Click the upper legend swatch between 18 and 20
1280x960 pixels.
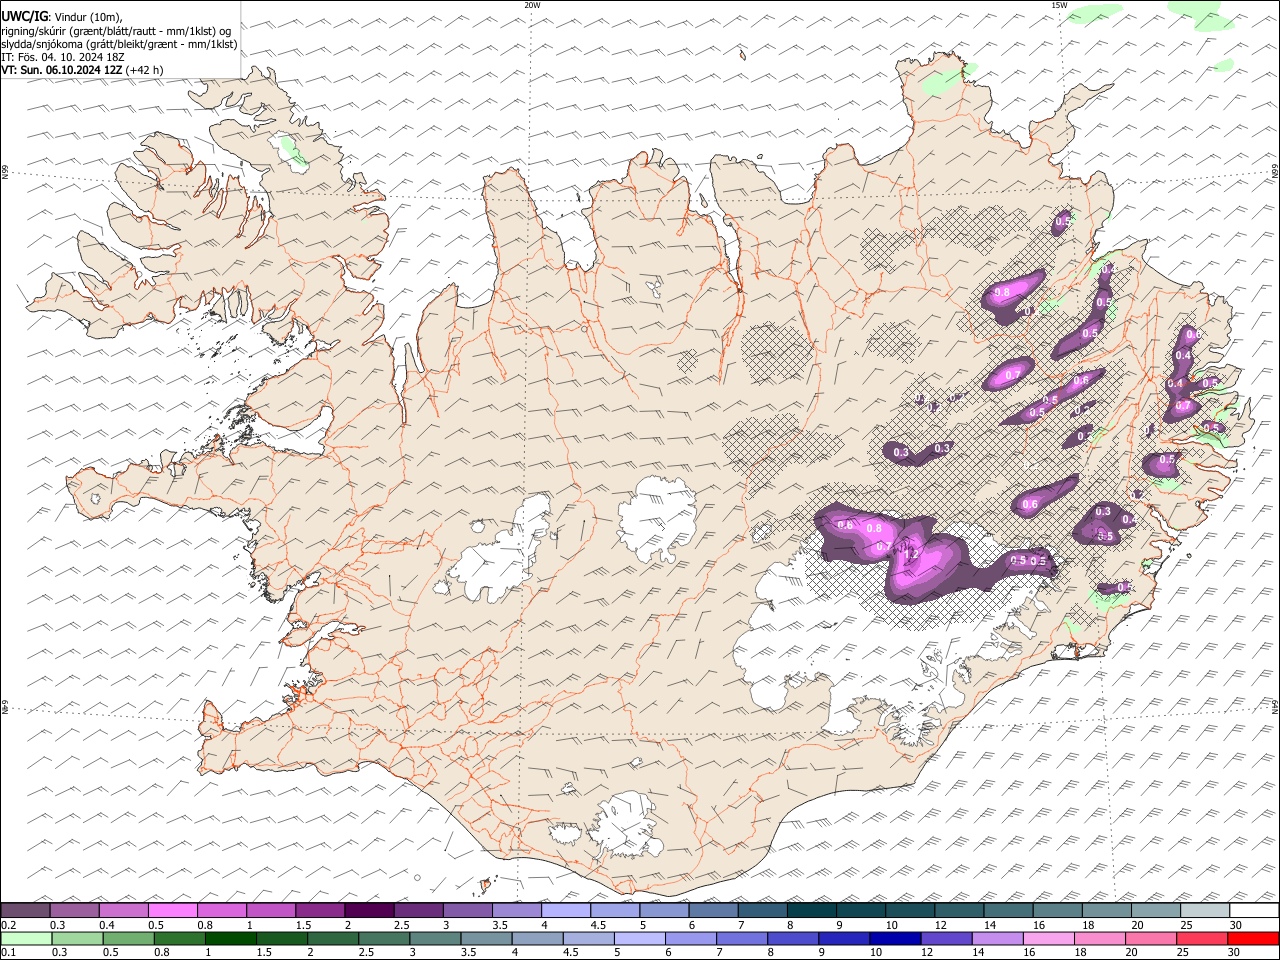point(1105,910)
